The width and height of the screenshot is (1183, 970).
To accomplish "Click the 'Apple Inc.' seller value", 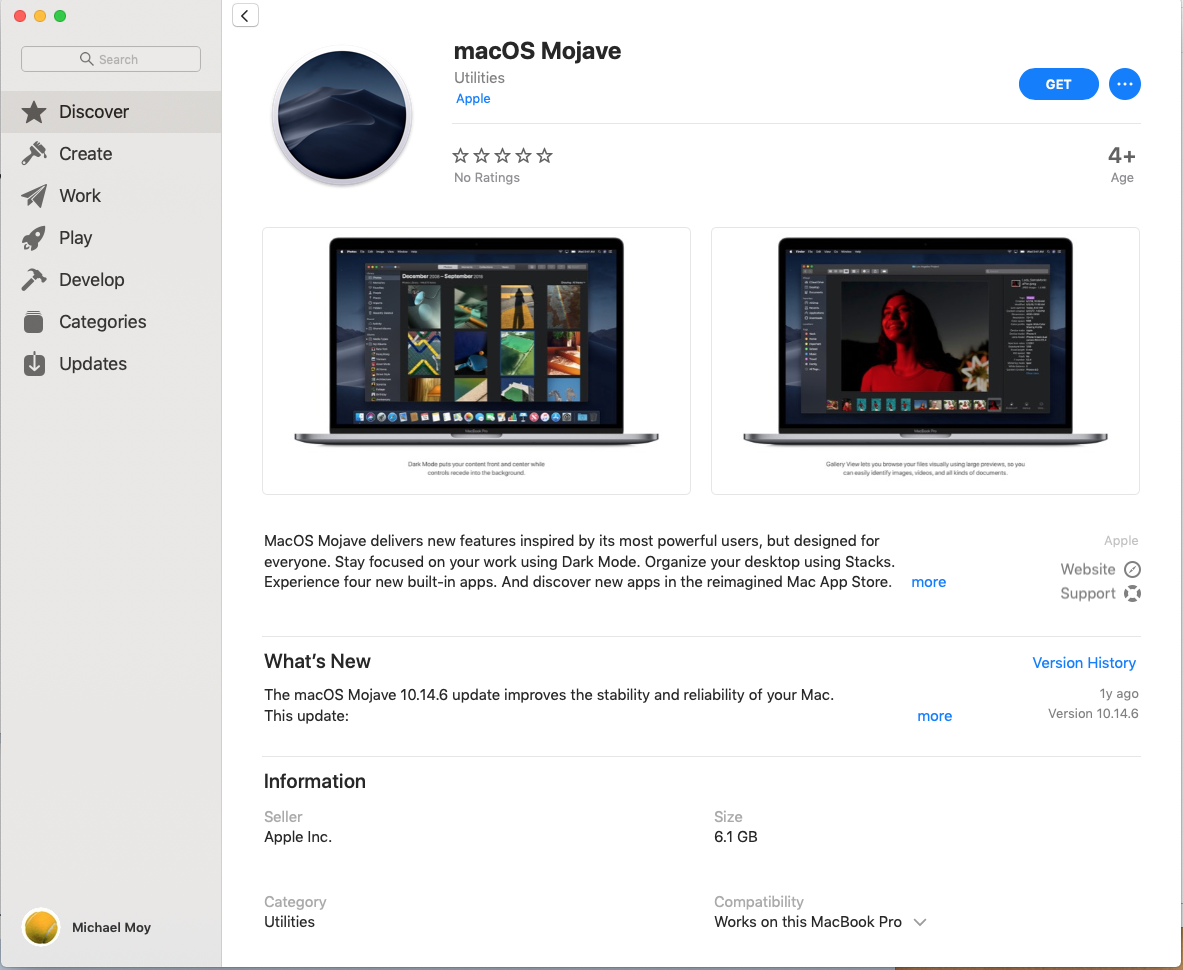I will click(x=298, y=837).
